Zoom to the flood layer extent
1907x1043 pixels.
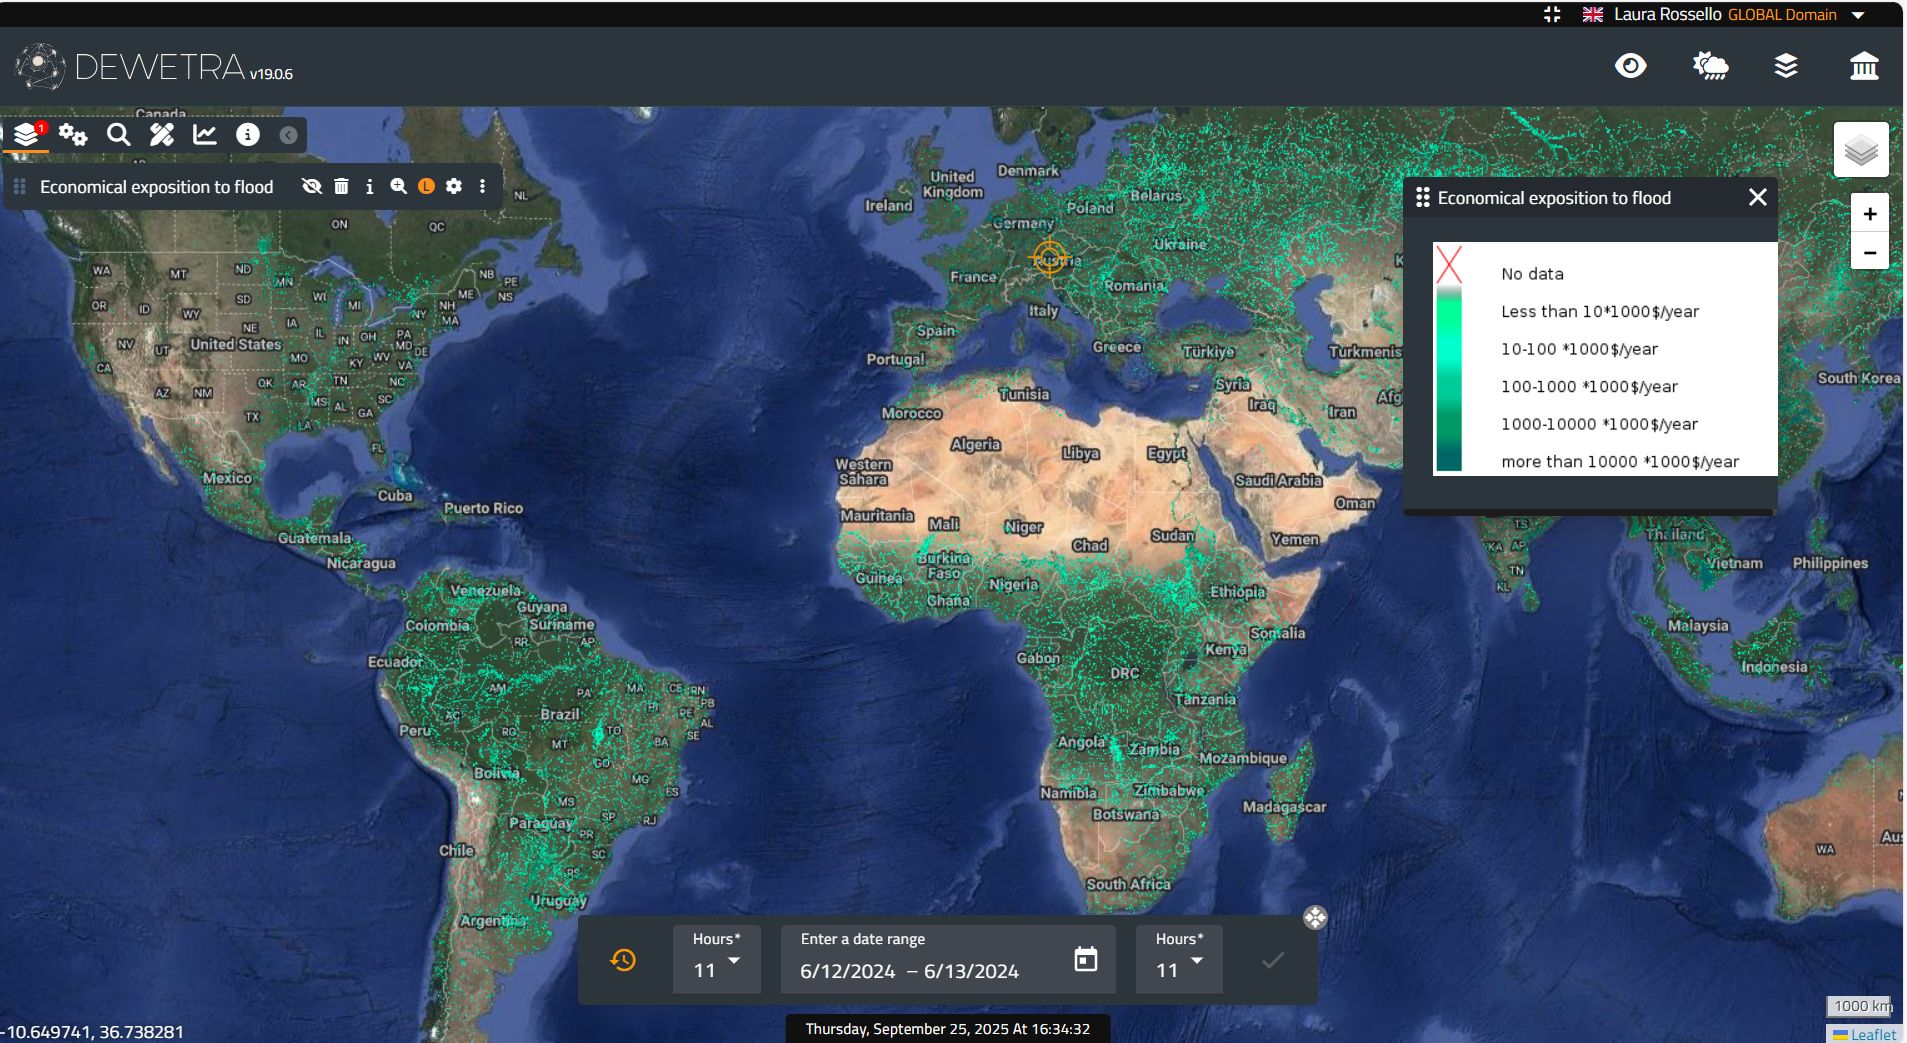(398, 187)
